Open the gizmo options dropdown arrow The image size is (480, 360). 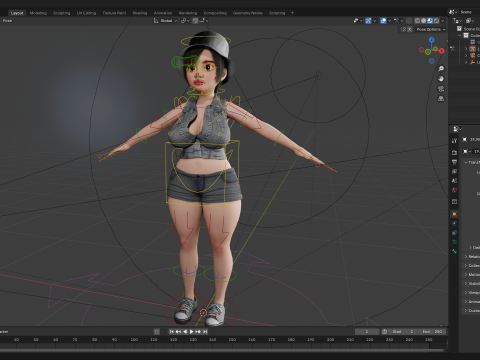click(x=375, y=21)
